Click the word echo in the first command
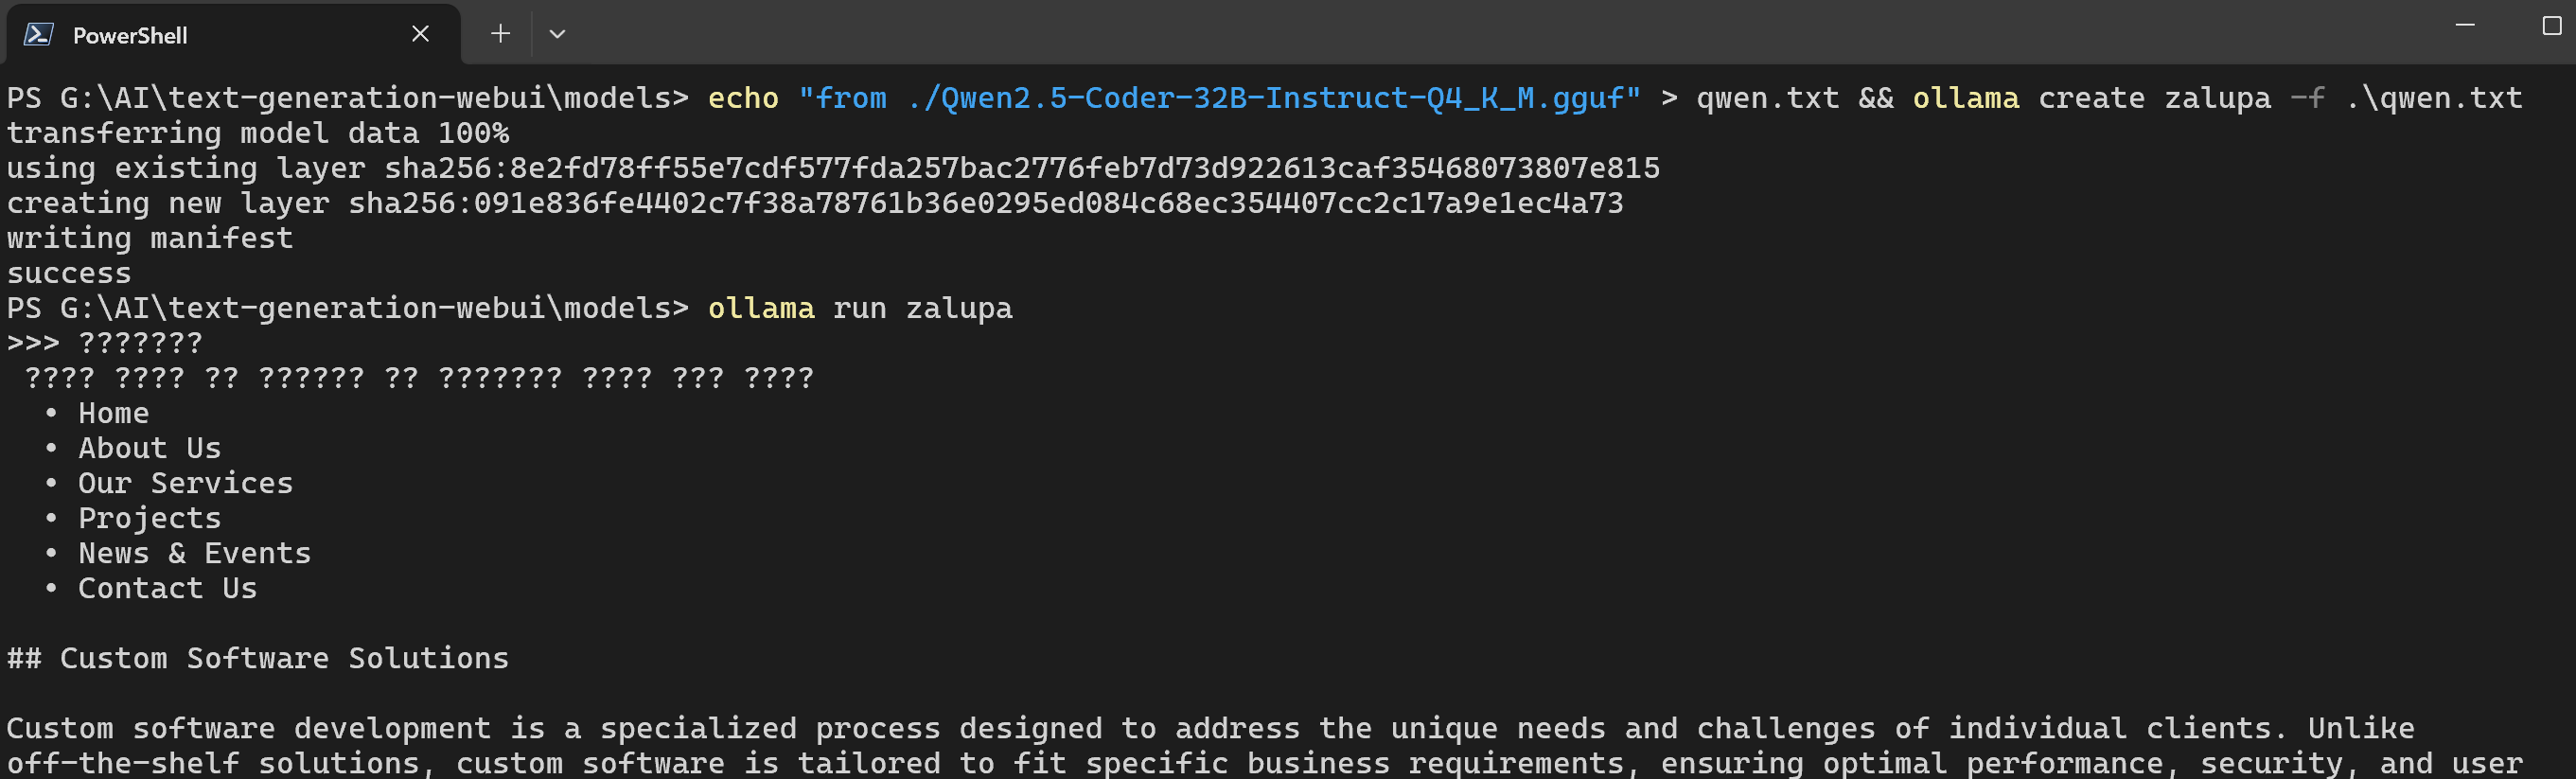 pos(743,98)
